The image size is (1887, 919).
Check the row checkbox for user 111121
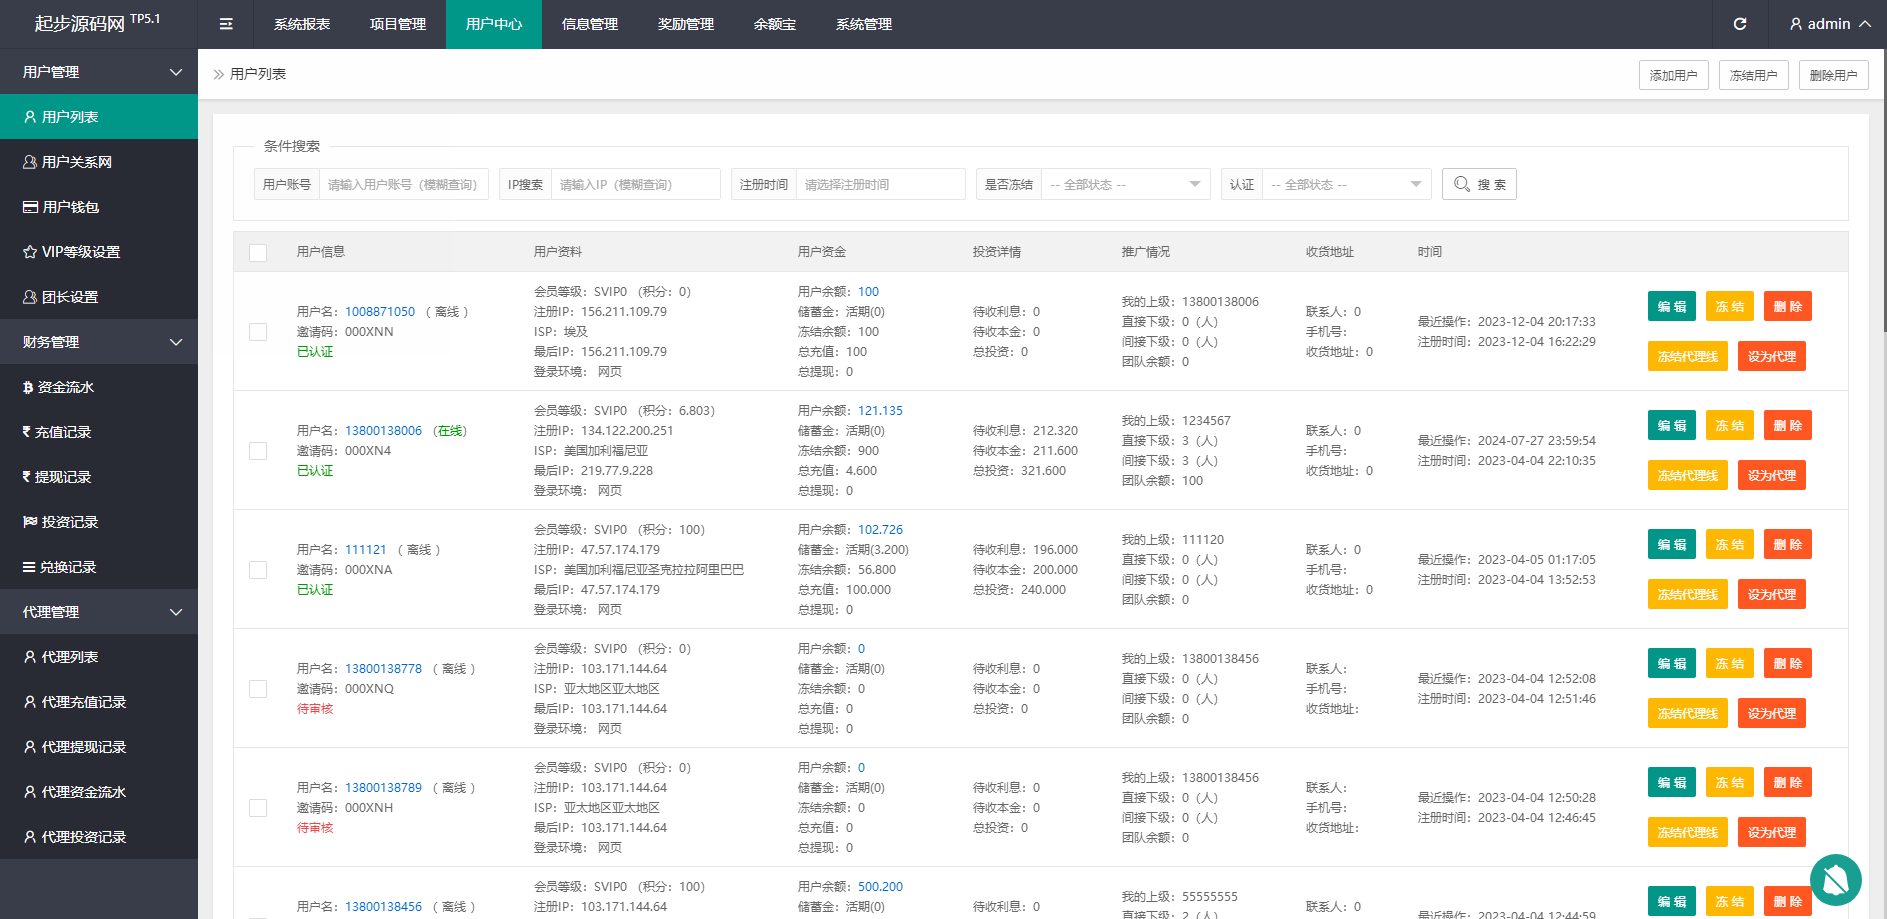coord(258,570)
